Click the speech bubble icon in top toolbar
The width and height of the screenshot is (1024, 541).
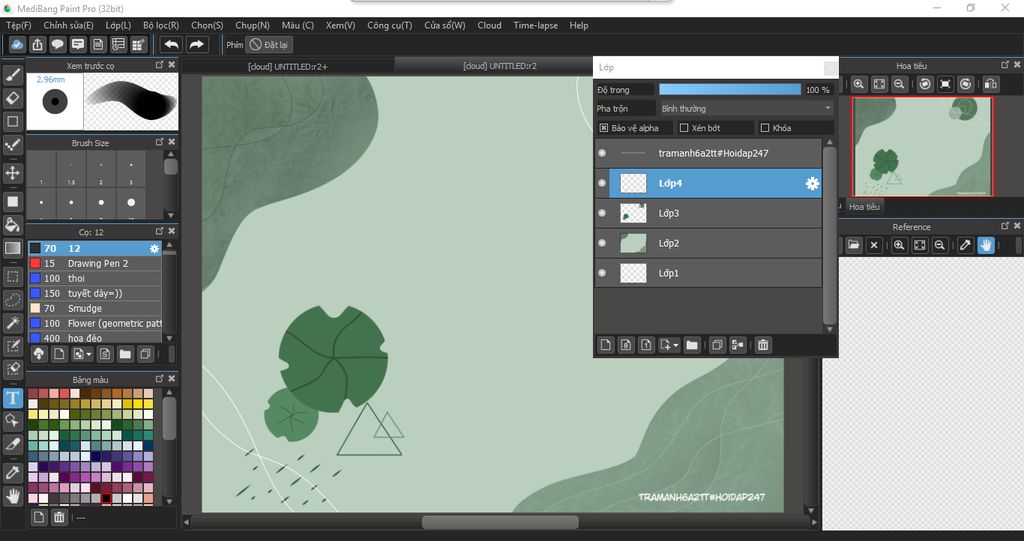point(57,44)
